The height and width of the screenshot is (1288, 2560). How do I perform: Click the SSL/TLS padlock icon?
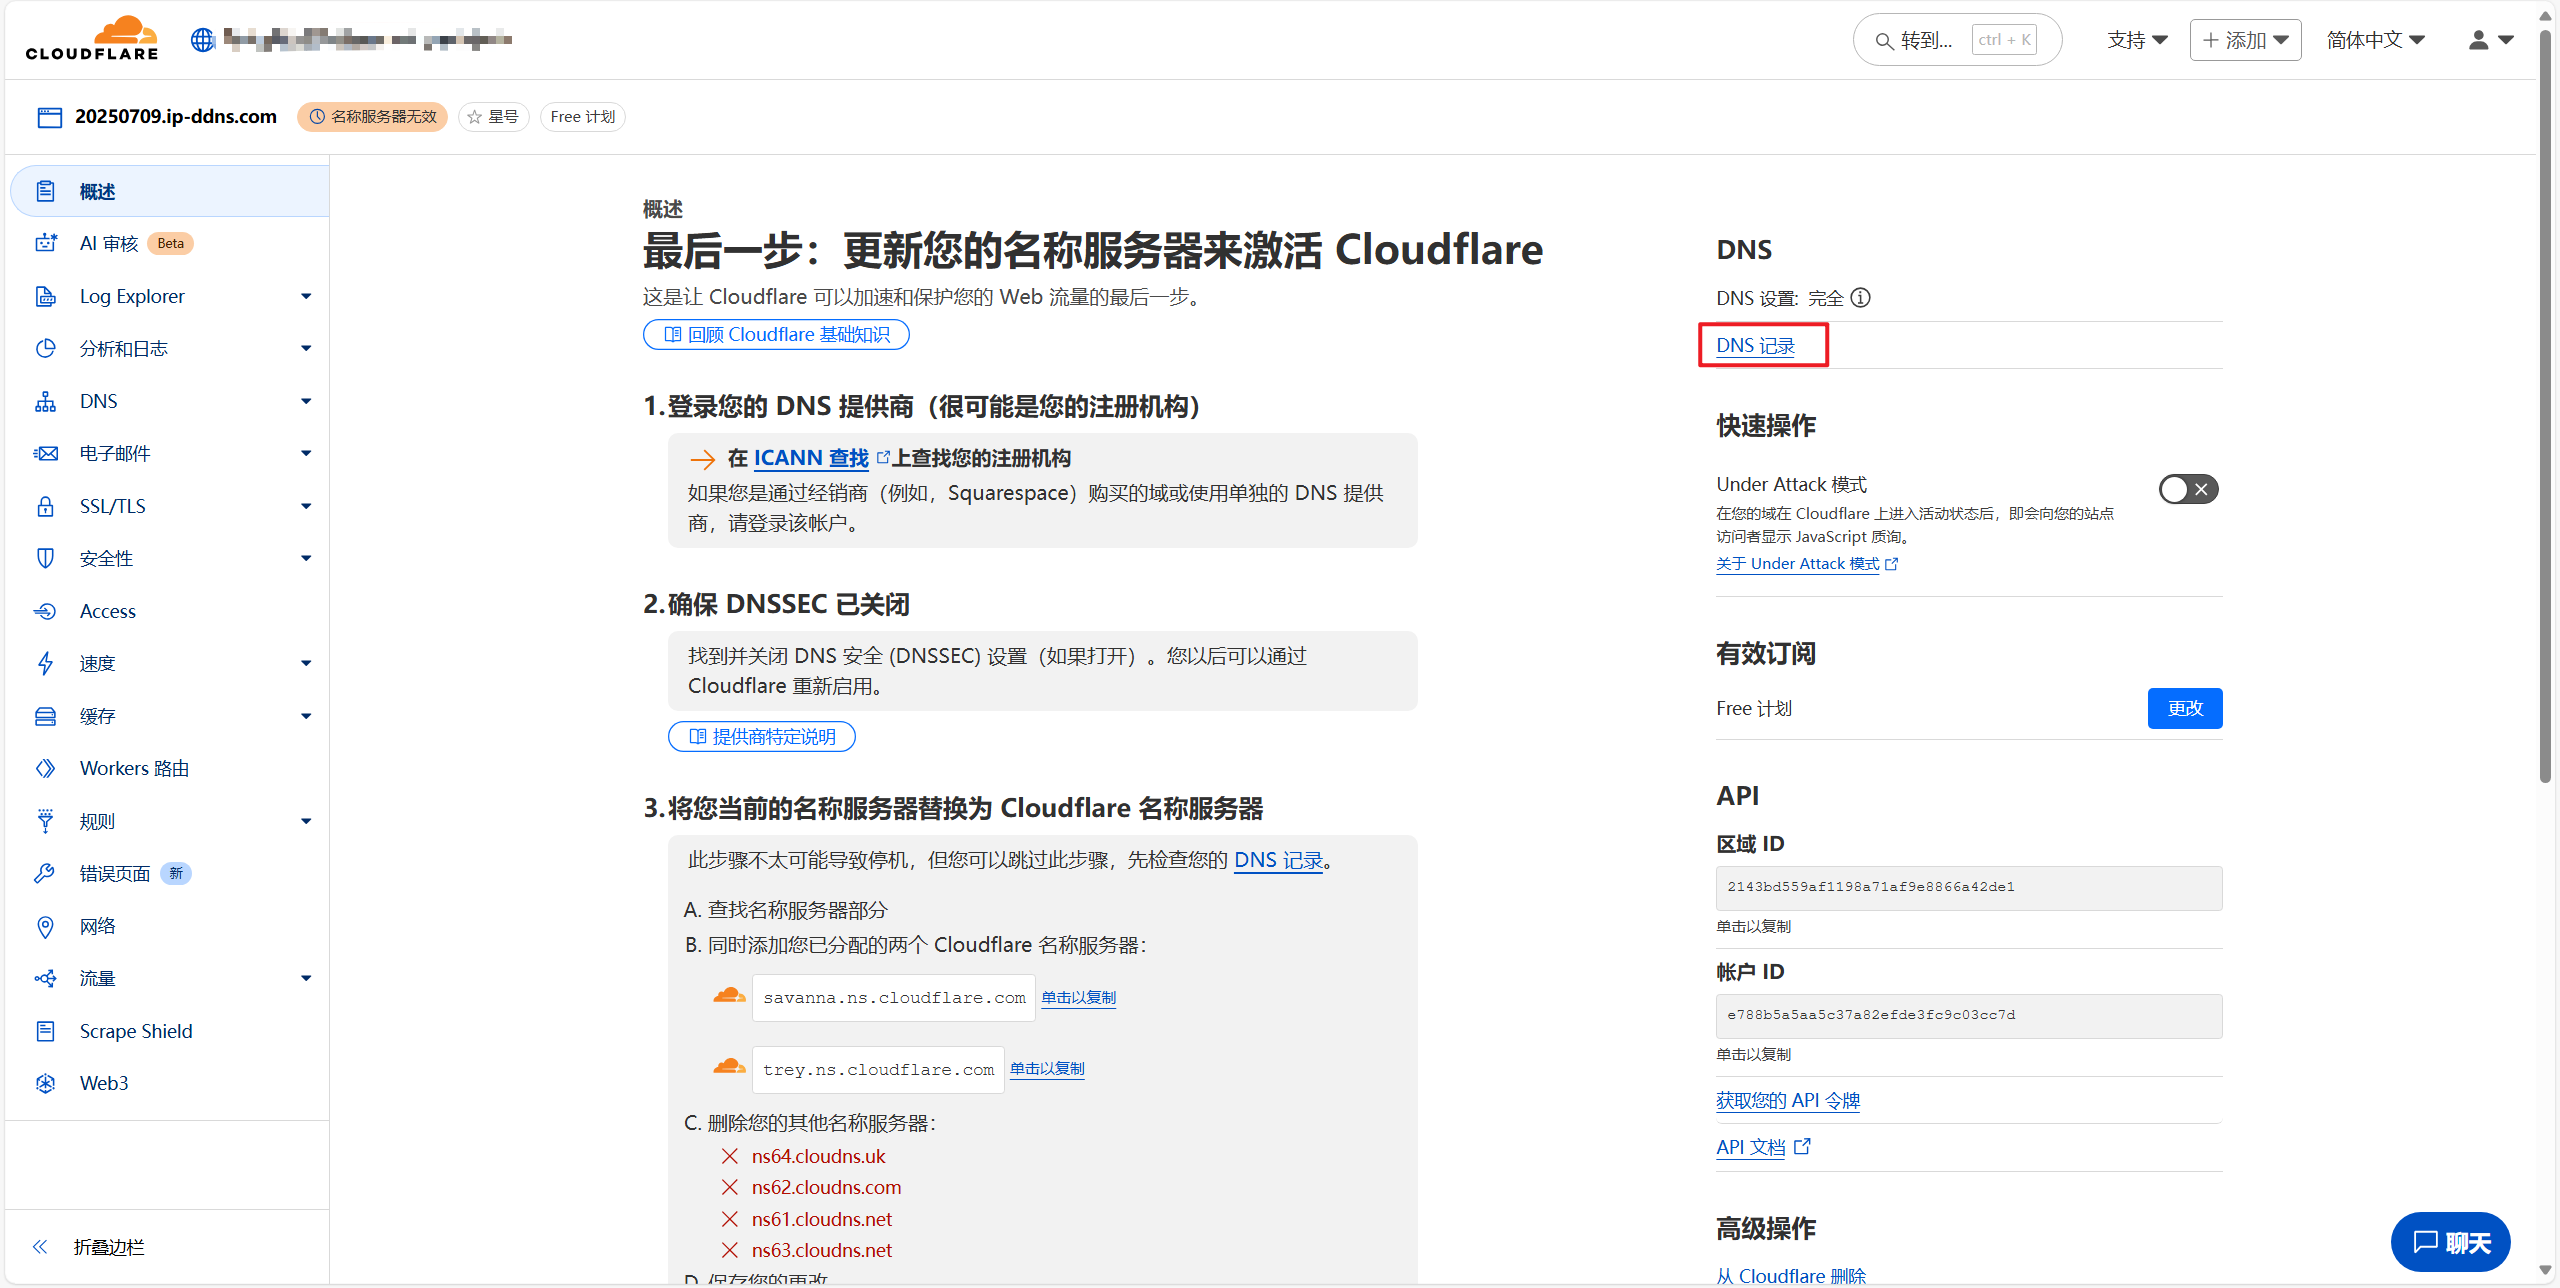click(46, 506)
